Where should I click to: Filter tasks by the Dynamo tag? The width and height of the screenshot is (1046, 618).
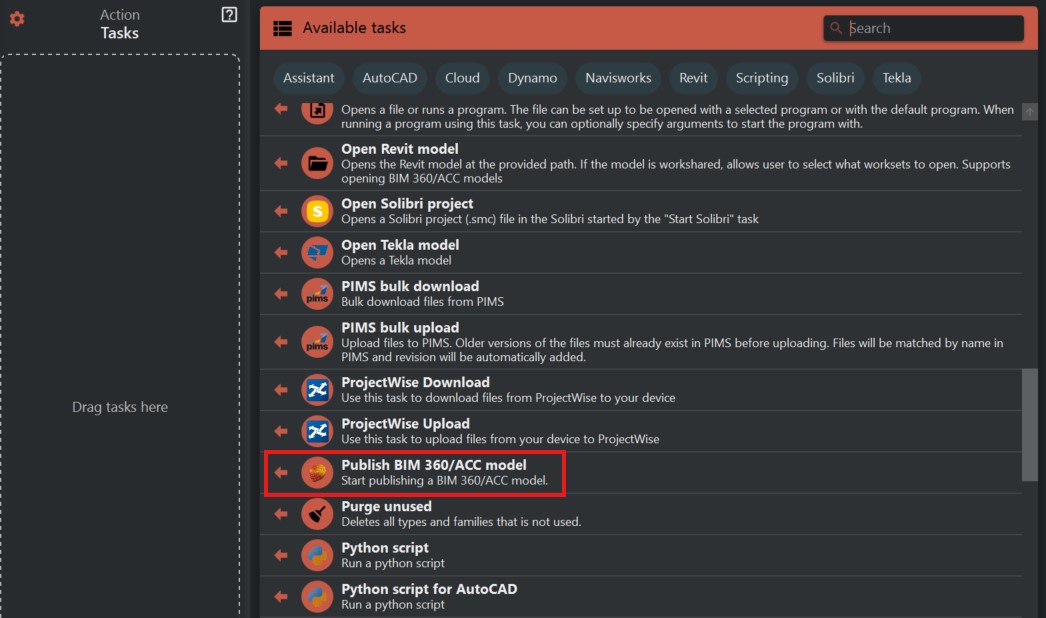[x=532, y=78]
